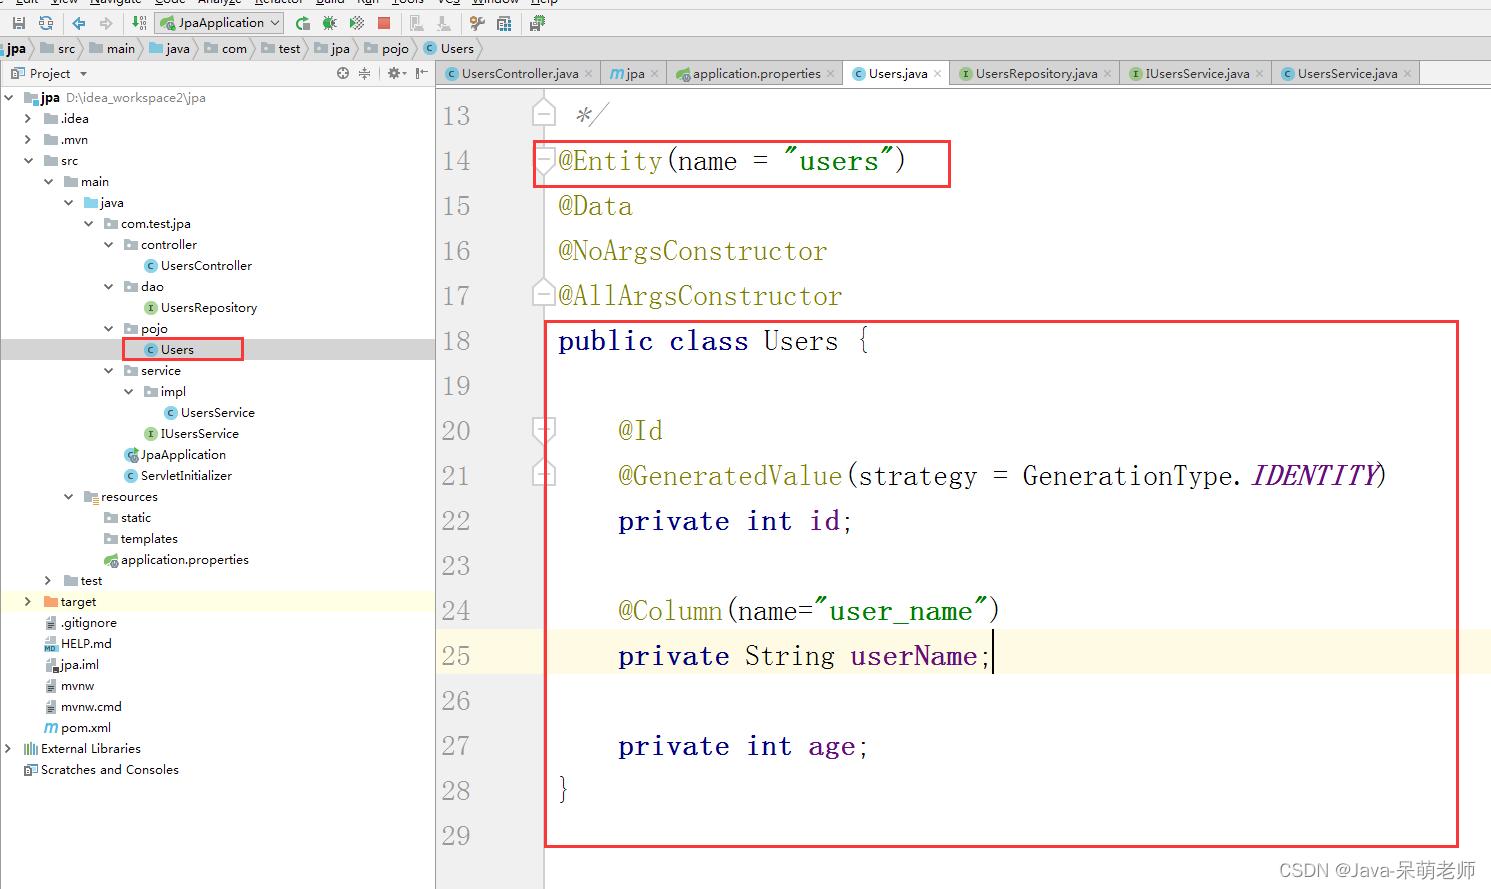This screenshot has height=889, width=1491.
Task: Expand the folded region at line 17
Action: click(x=543, y=294)
